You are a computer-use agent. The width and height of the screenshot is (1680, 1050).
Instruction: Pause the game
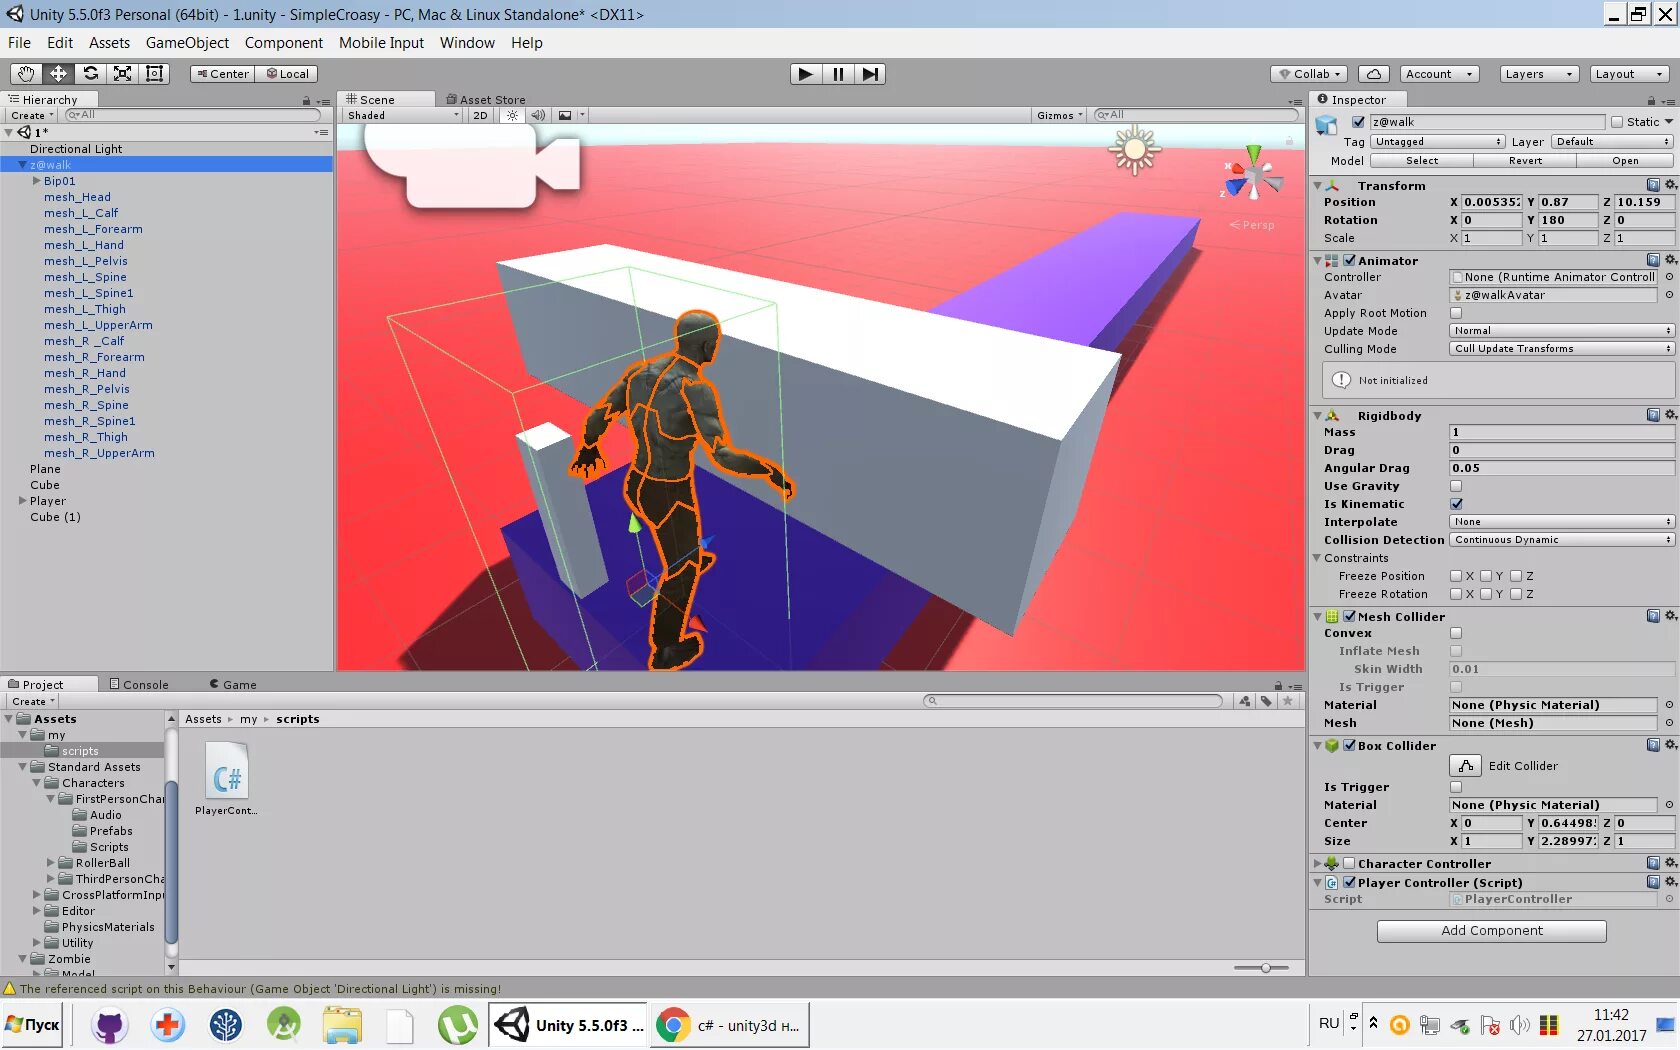click(838, 74)
